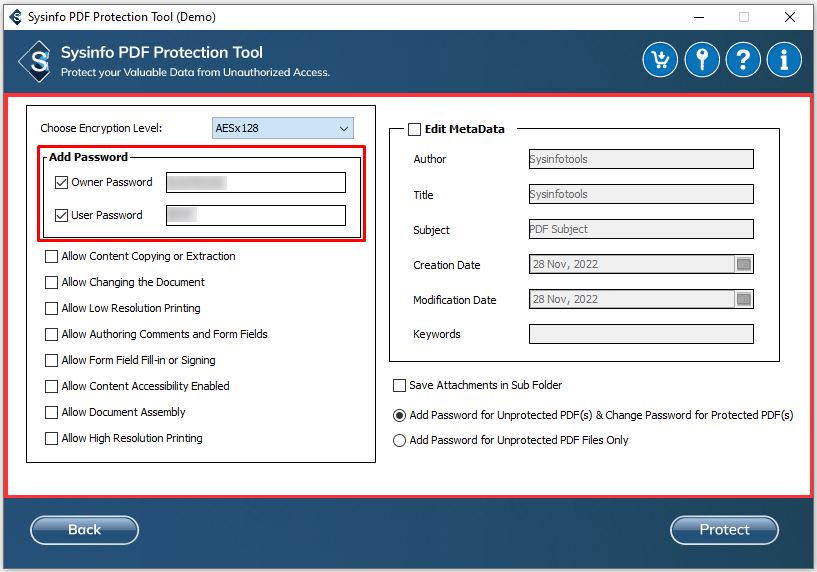Click the shopping cart buy icon
817x572 pixels.
click(x=660, y=60)
